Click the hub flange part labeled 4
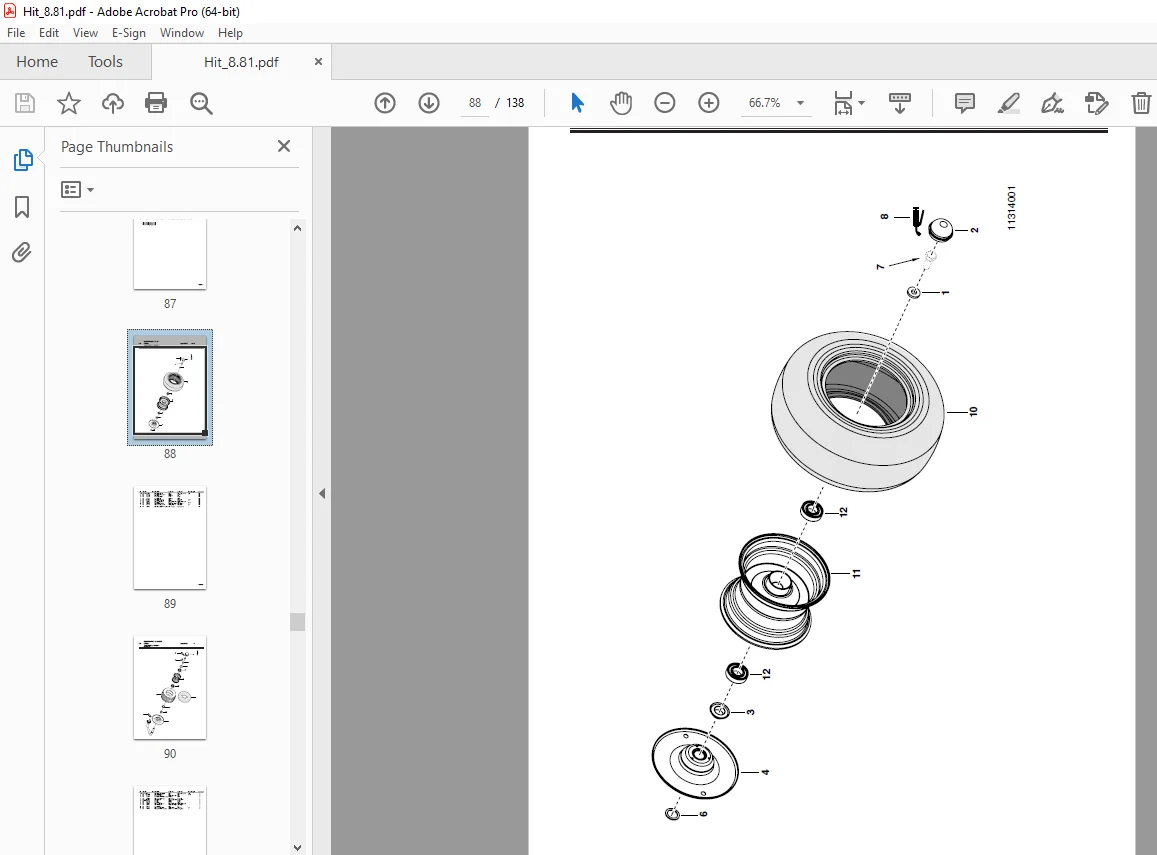The width and height of the screenshot is (1157, 855). pos(695,763)
